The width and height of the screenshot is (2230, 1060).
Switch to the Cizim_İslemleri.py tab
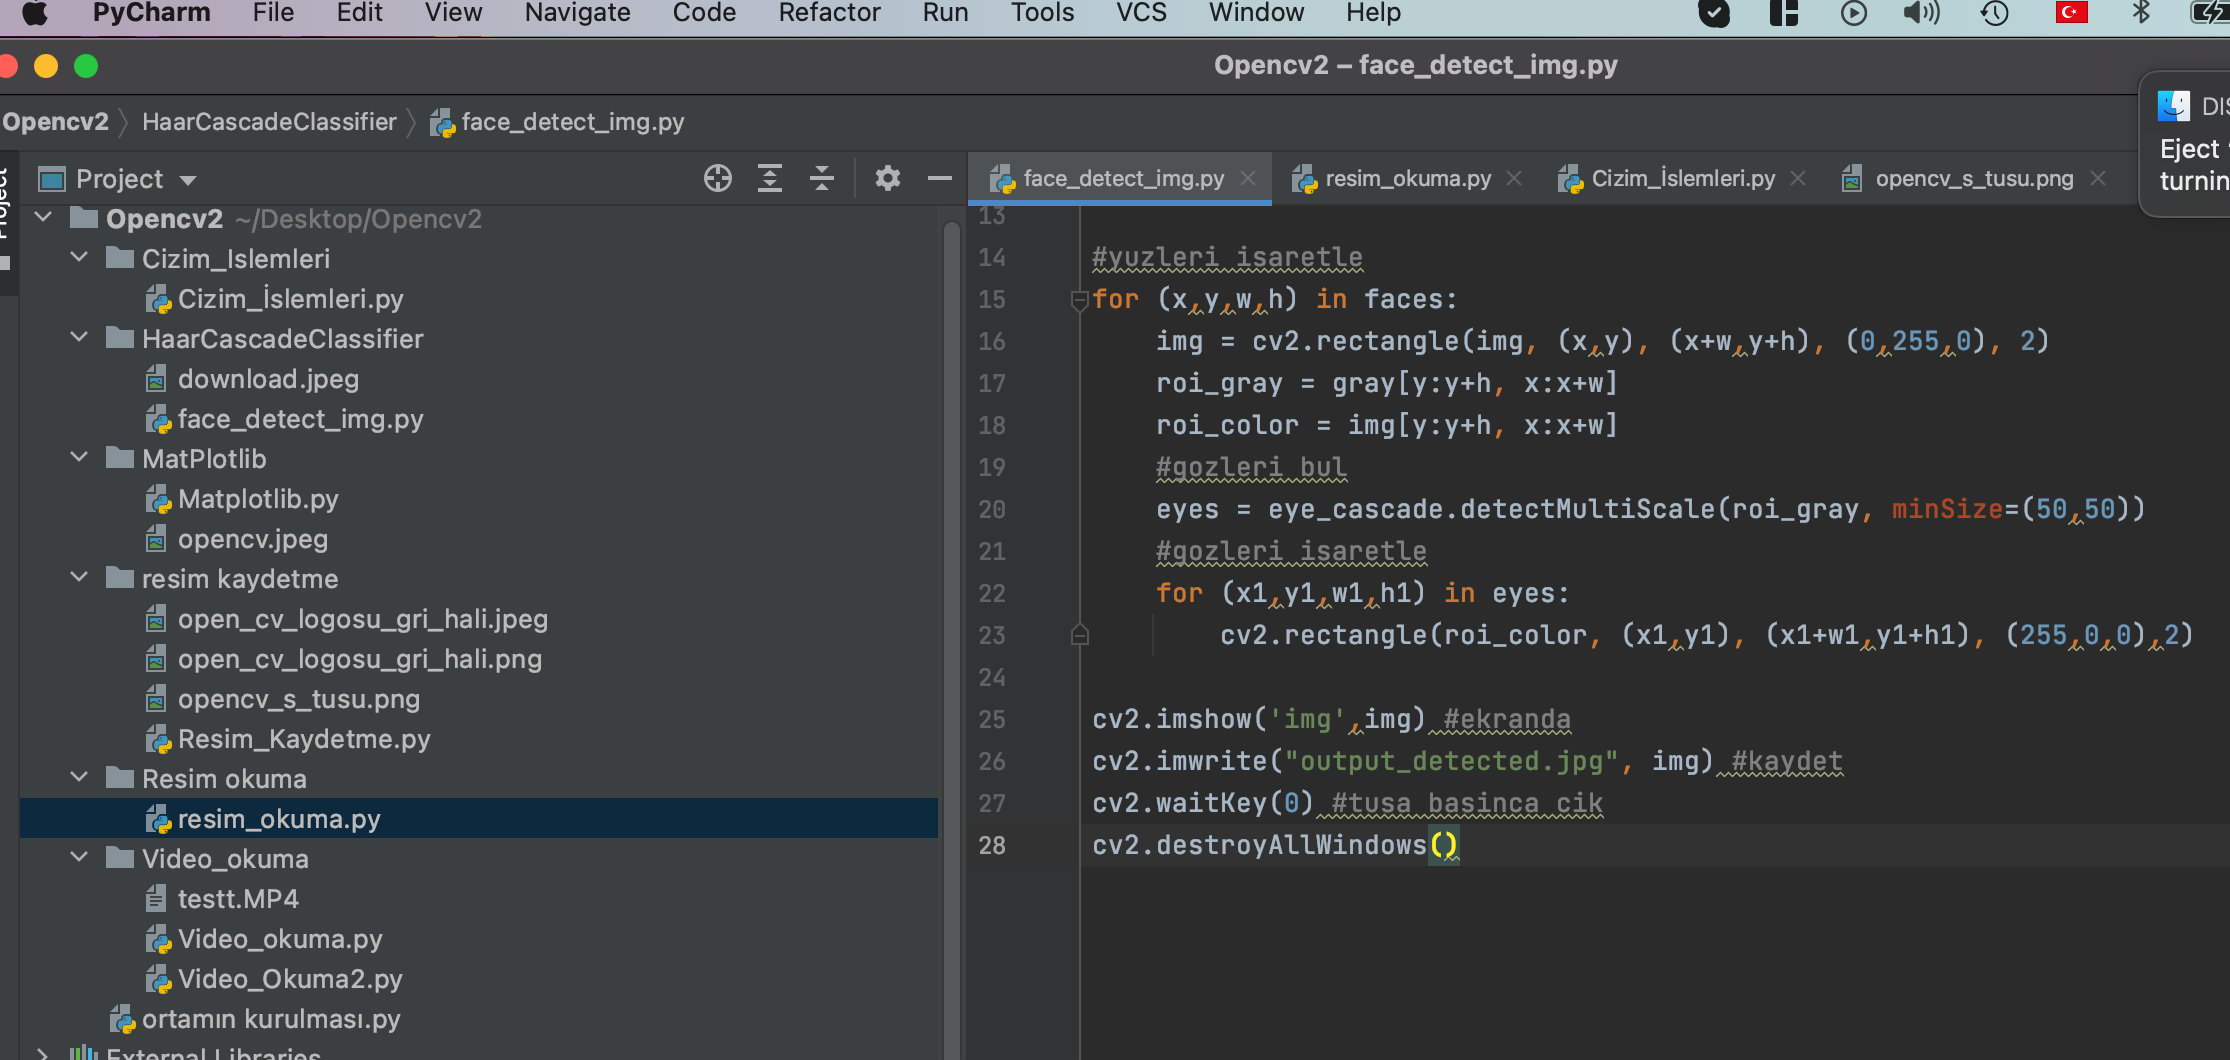(x=1682, y=178)
